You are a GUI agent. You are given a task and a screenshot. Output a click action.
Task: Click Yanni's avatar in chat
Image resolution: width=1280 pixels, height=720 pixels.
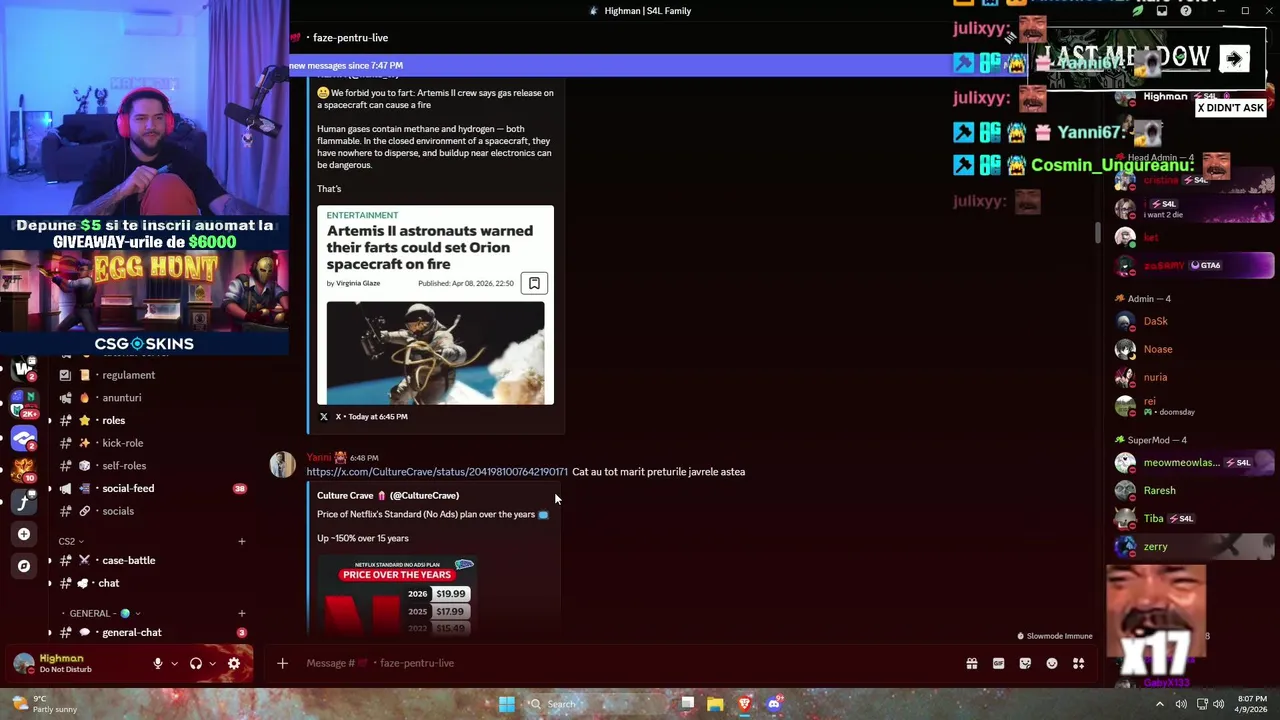coord(283,465)
